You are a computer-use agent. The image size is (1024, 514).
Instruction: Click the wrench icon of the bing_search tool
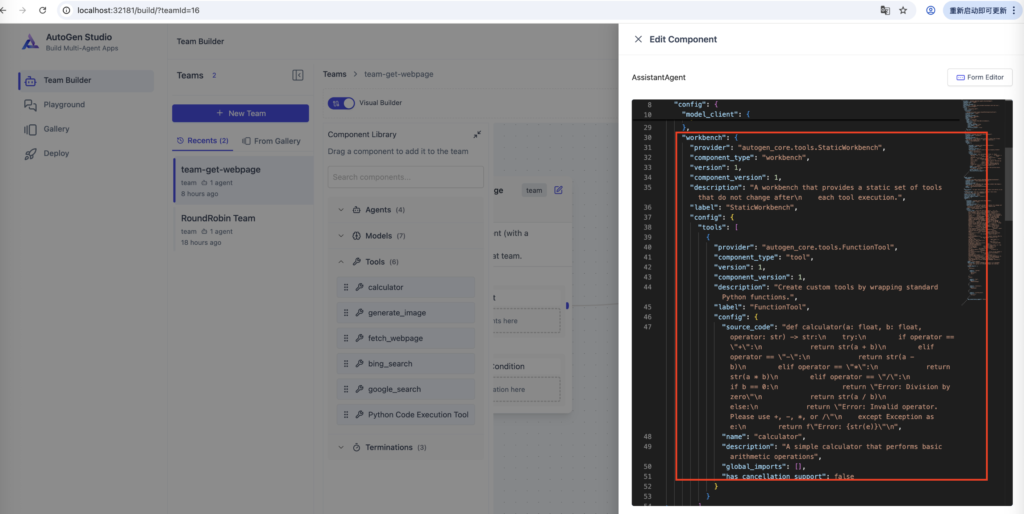pyautogui.click(x=359, y=364)
